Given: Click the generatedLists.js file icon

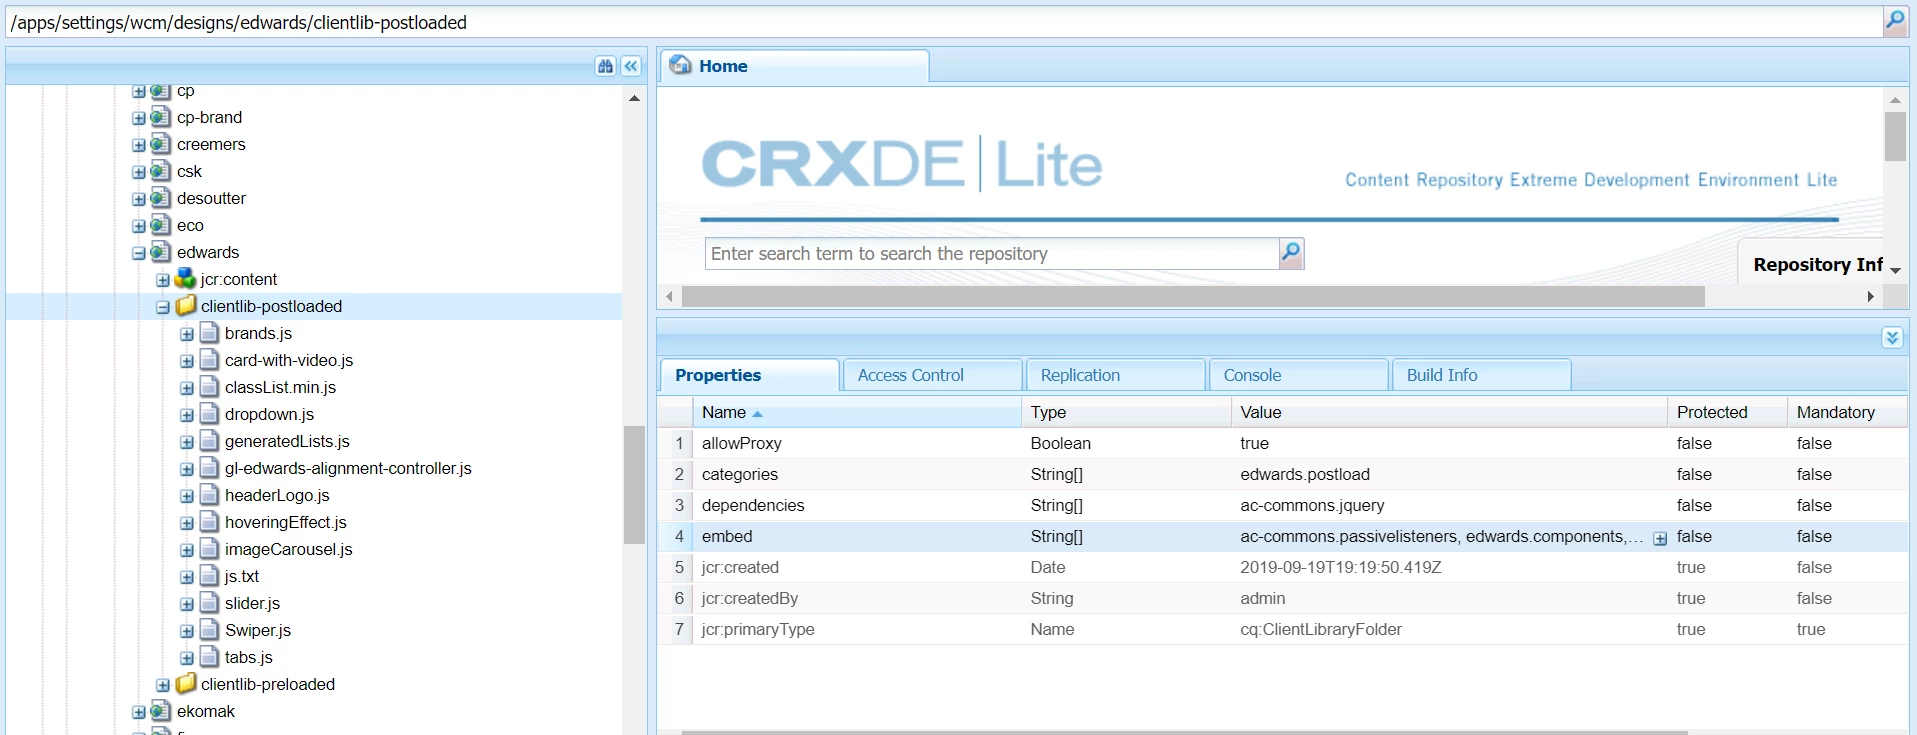Looking at the screenshot, I should point(209,441).
